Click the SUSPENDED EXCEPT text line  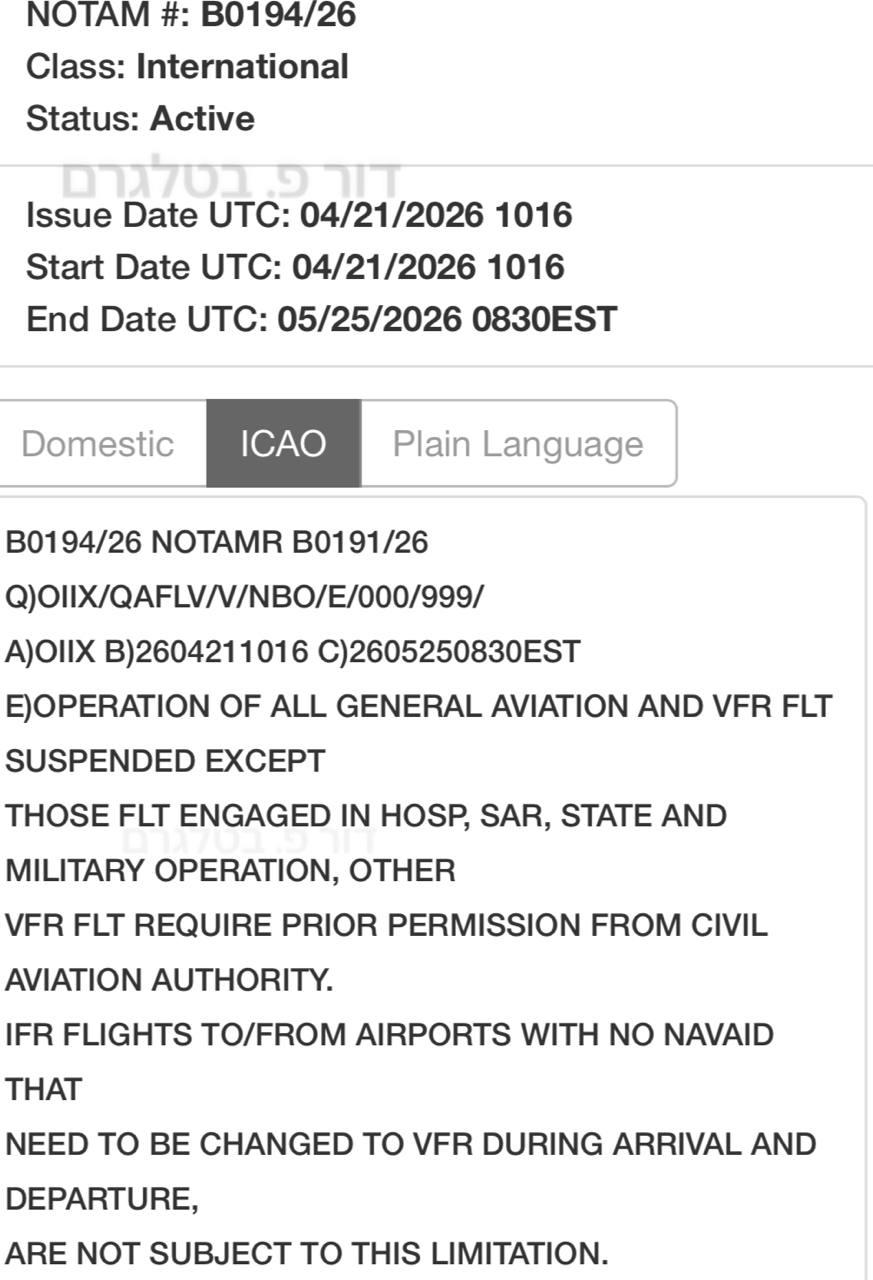click(x=166, y=762)
